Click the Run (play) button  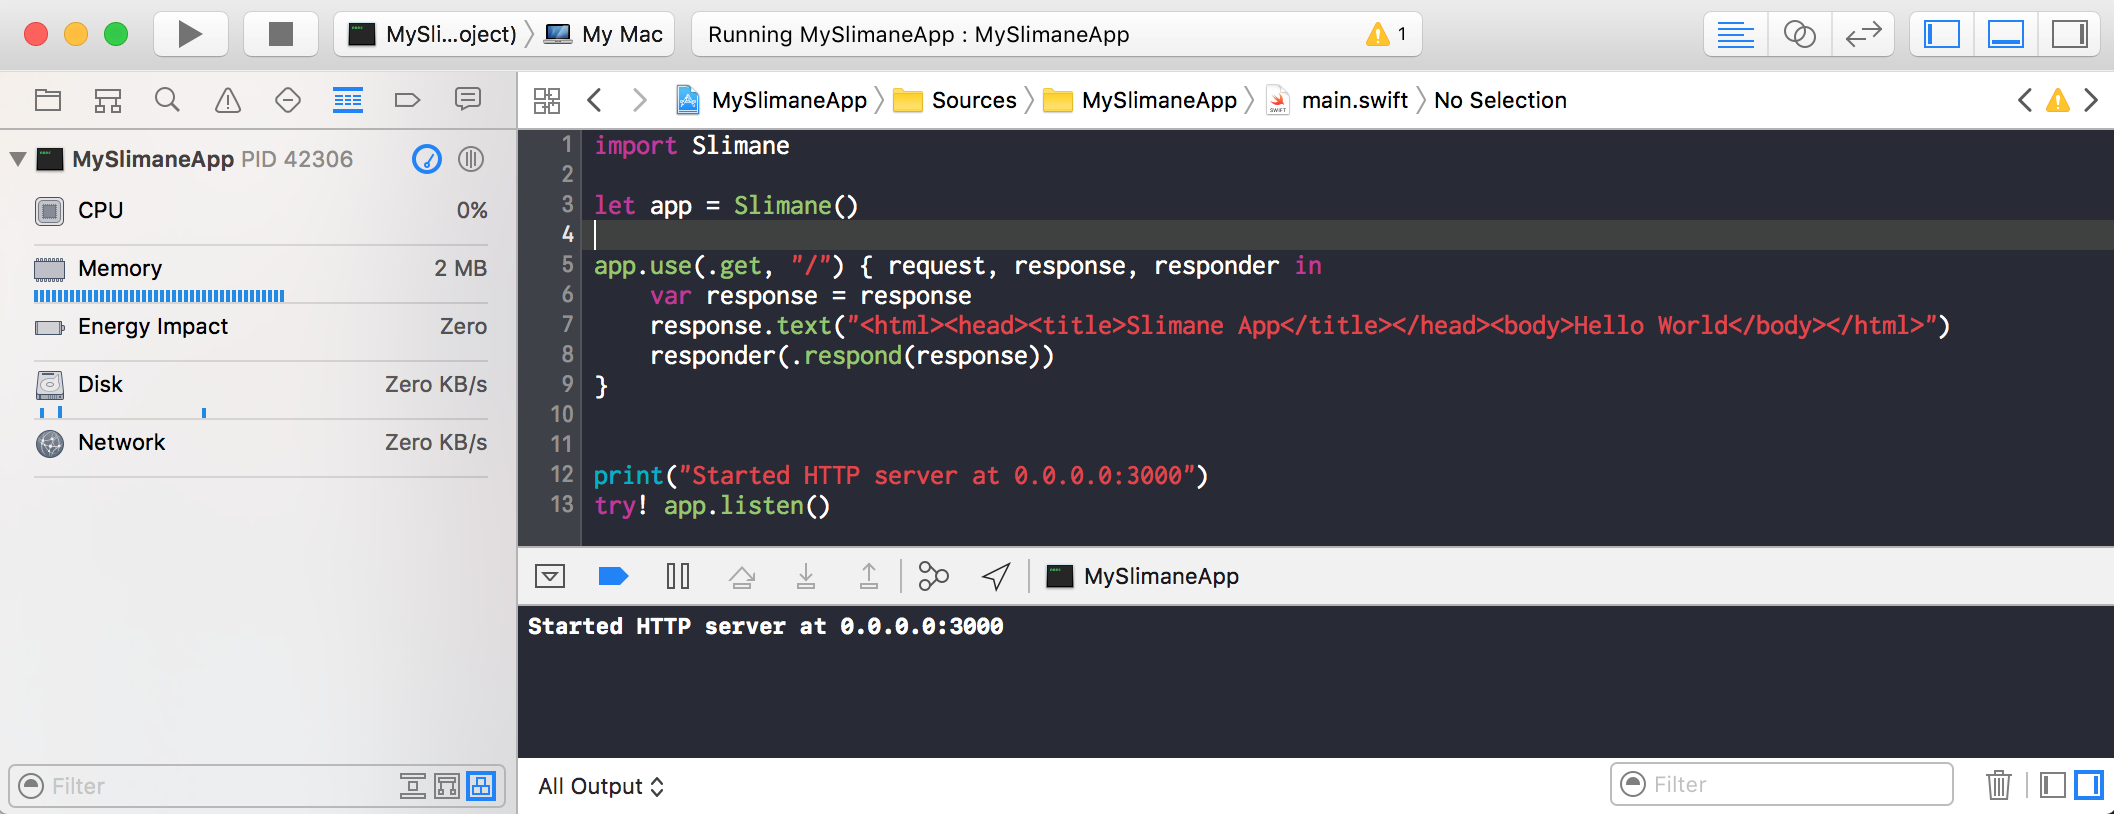(x=190, y=34)
